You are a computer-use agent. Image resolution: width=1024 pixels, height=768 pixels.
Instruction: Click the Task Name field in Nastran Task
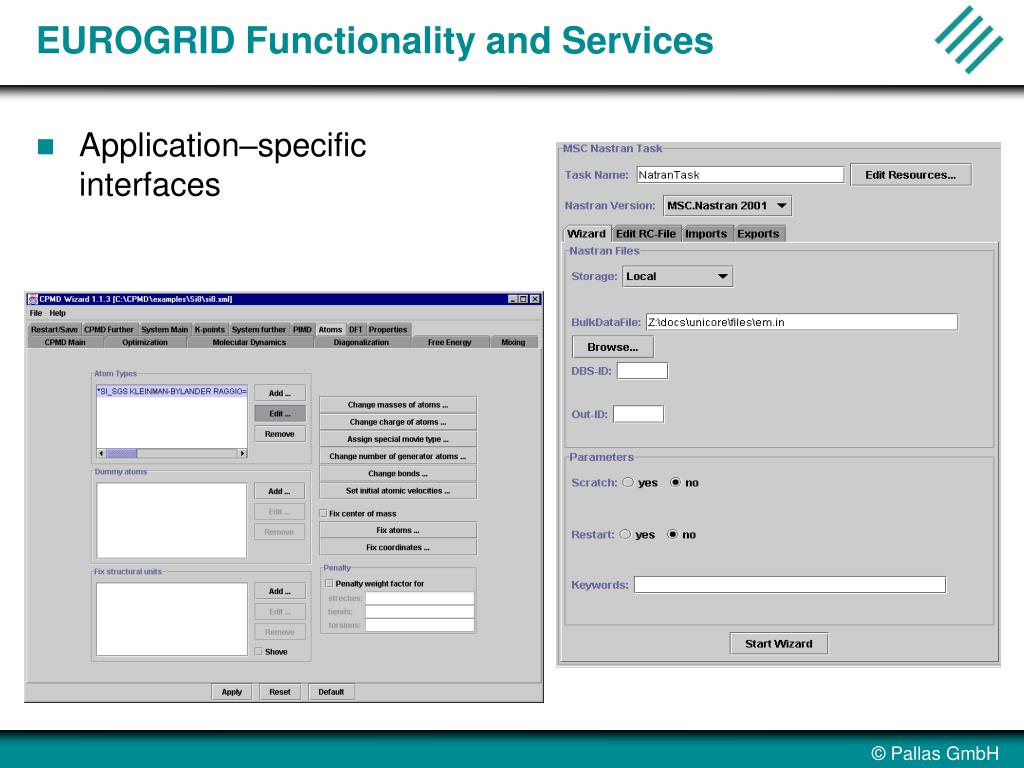pyautogui.click(x=741, y=175)
